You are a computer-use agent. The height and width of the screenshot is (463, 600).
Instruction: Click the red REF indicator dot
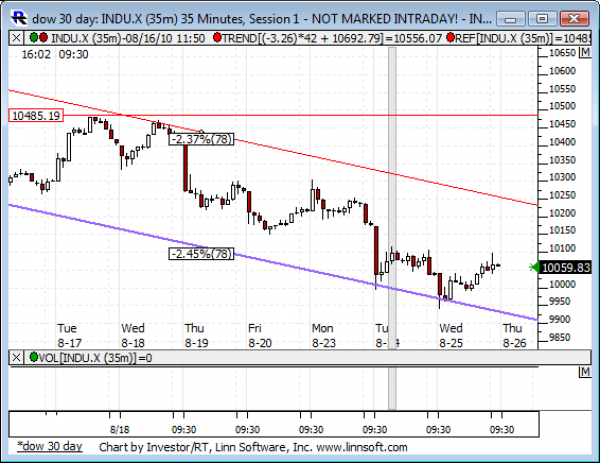tap(450, 37)
